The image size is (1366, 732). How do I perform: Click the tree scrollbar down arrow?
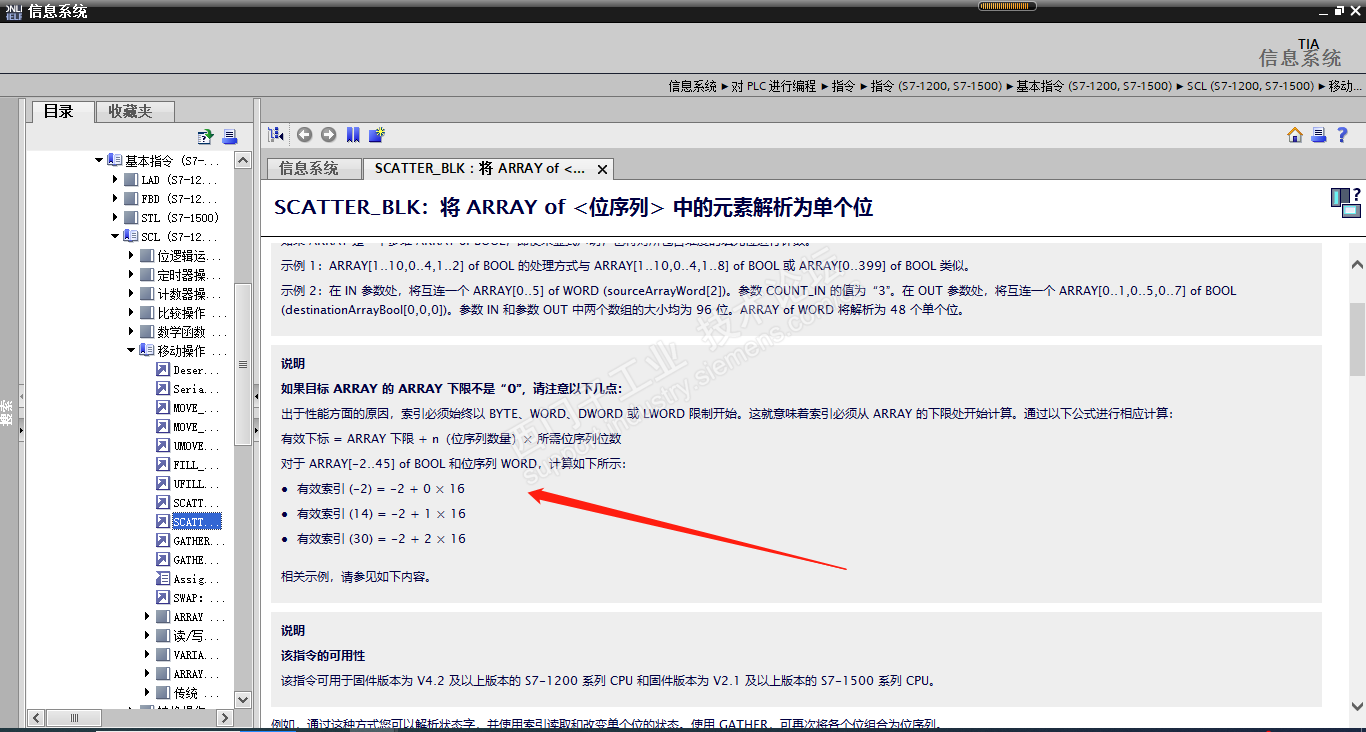[243, 700]
